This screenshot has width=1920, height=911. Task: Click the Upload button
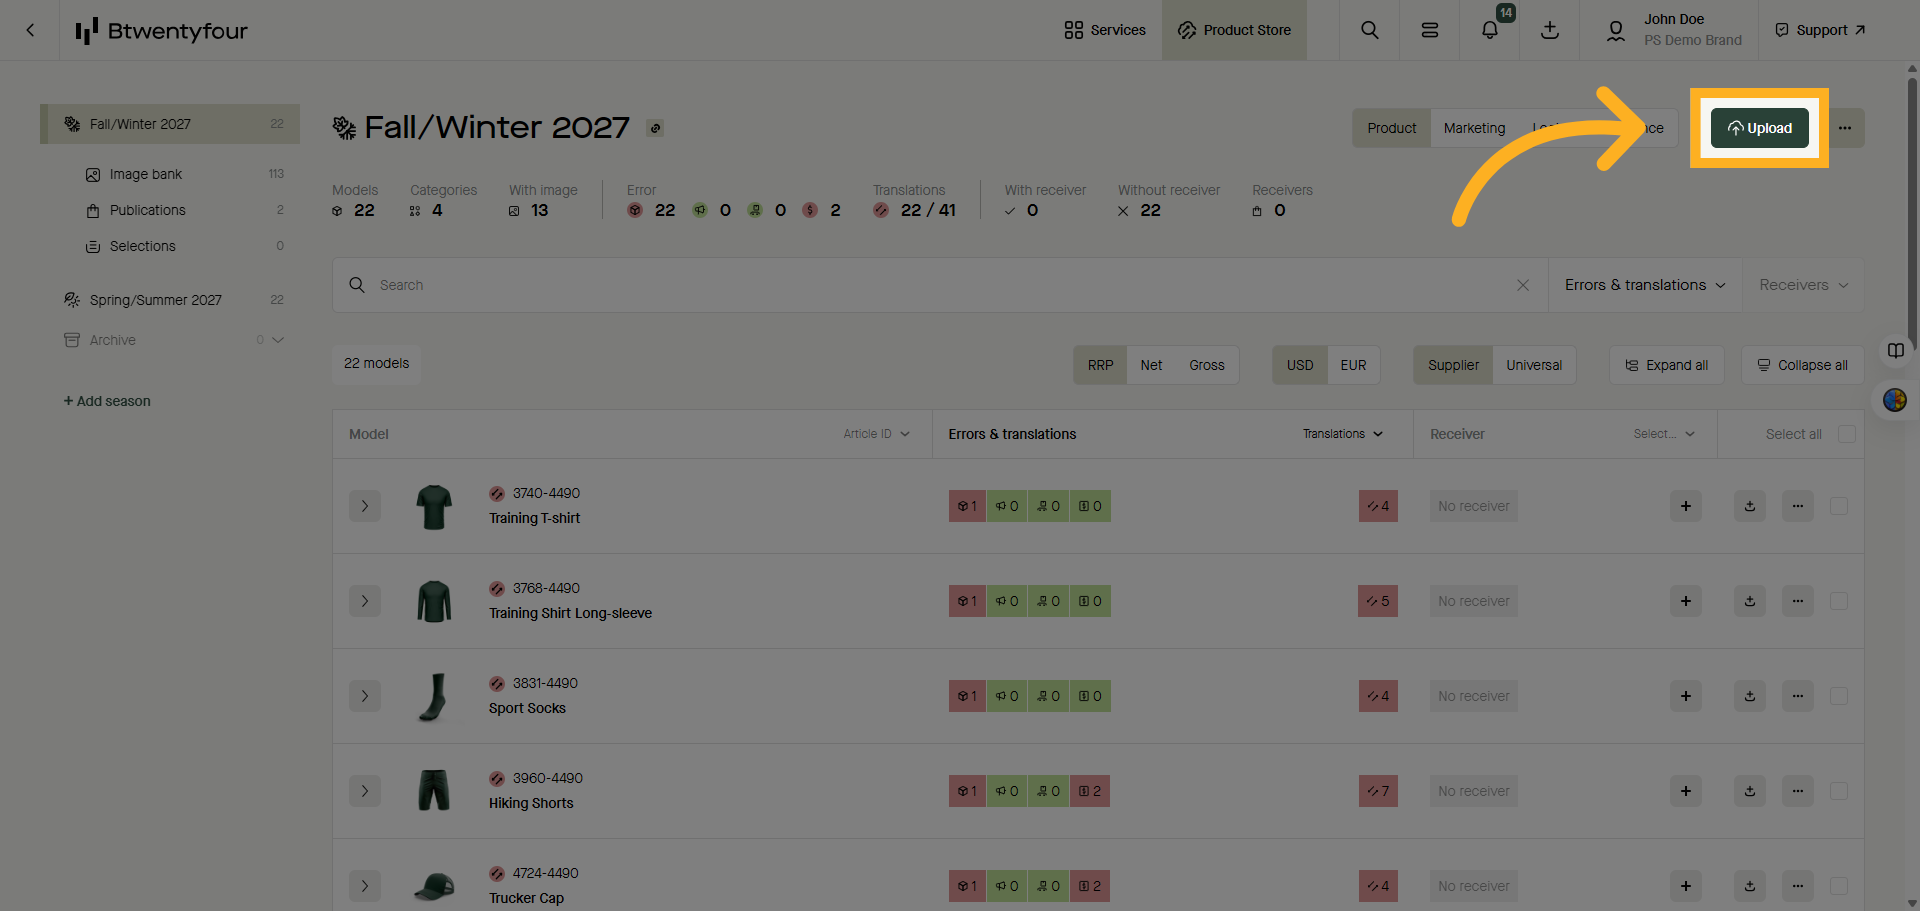coord(1759,128)
